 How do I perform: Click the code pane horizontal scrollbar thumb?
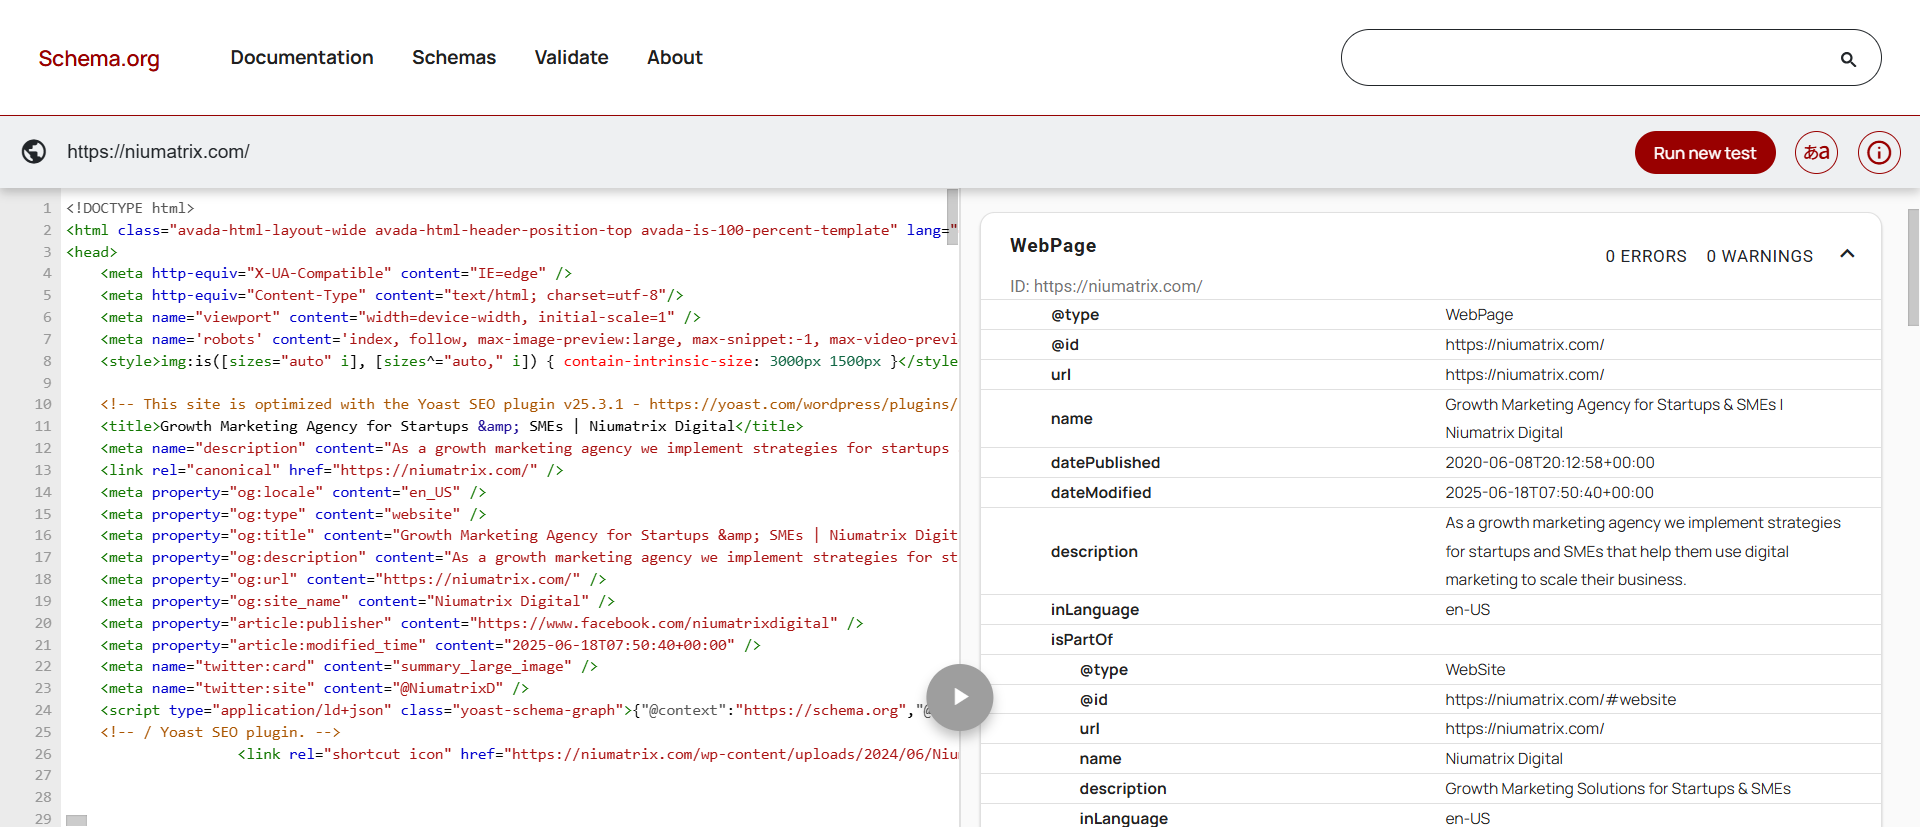tap(76, 821)
